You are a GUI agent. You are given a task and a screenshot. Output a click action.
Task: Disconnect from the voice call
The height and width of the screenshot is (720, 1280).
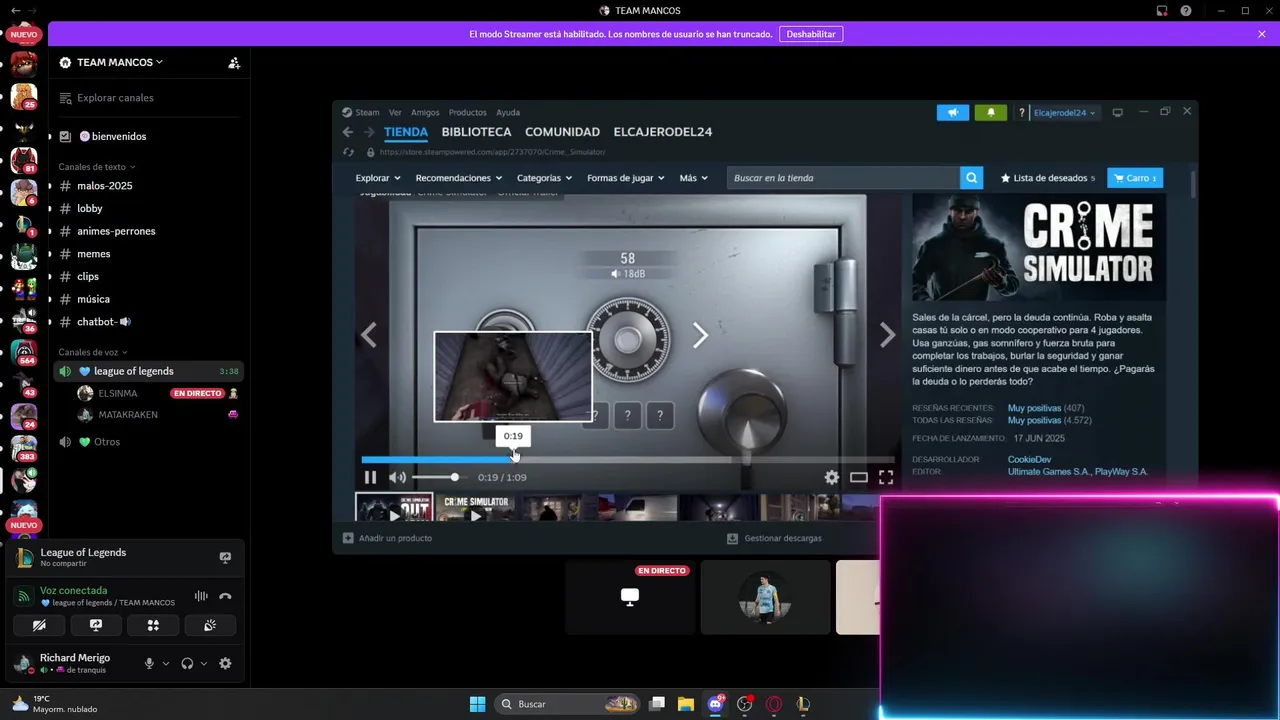tap(225, 596)
